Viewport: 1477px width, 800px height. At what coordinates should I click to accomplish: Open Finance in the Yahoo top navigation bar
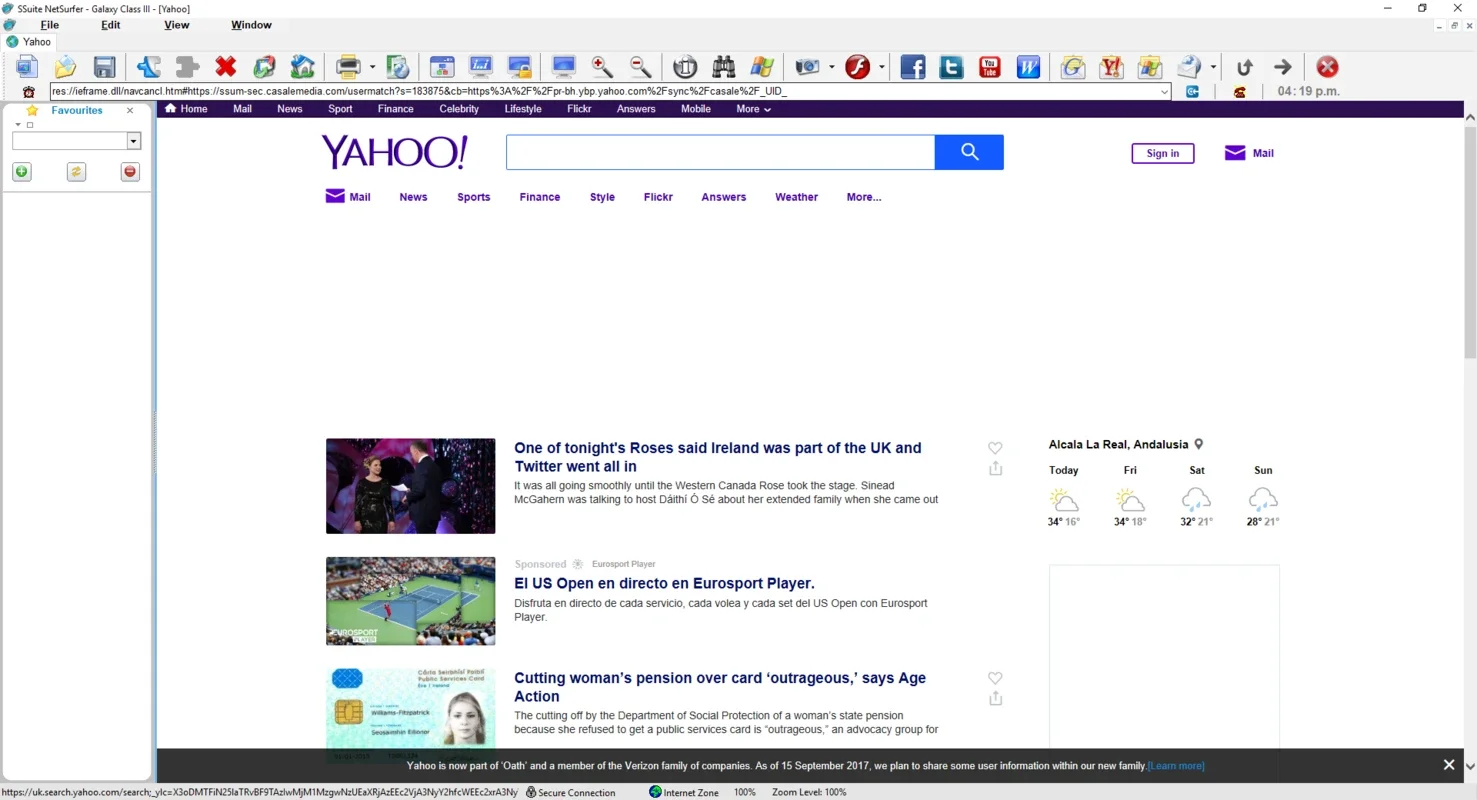[395, 109]
